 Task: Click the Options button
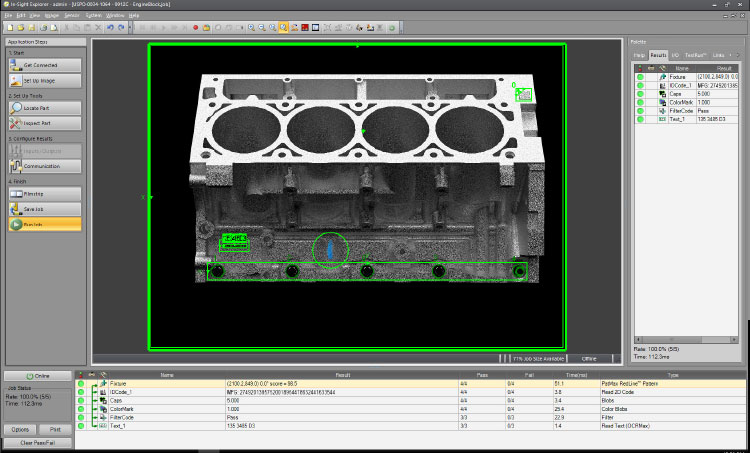tap(20, 429)
